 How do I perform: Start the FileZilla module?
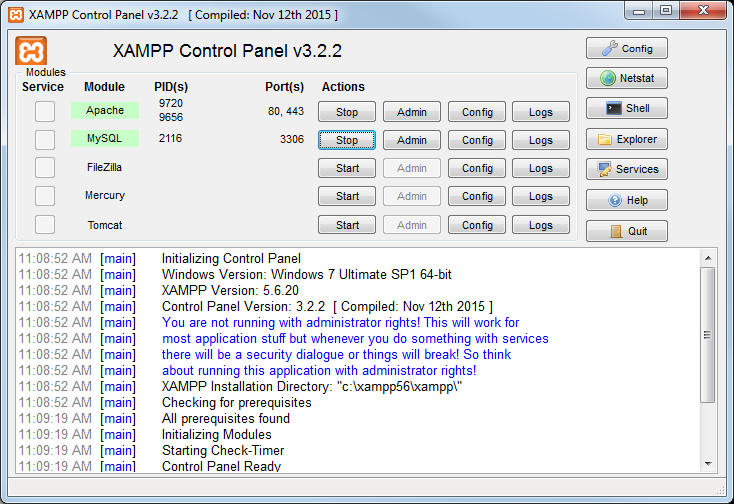pyautogui.click(x=347, y=168)
